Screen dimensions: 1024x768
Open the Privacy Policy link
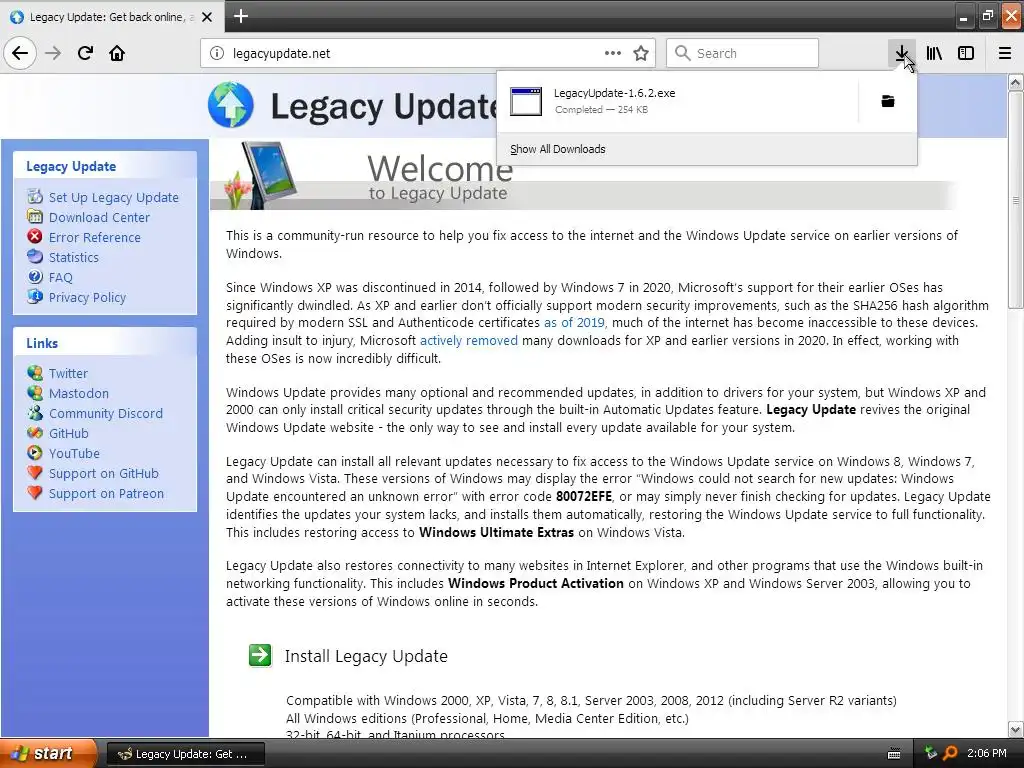pos(88,298)
